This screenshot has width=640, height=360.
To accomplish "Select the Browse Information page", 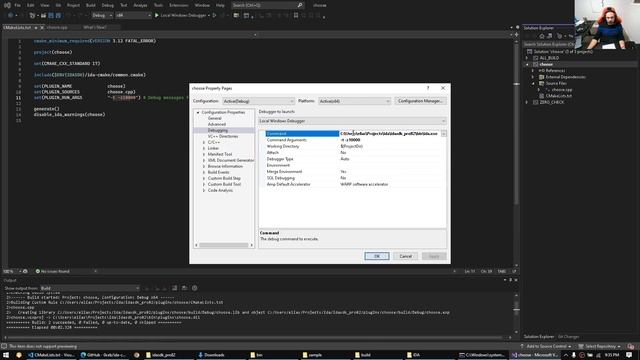I will coord(225,166).
